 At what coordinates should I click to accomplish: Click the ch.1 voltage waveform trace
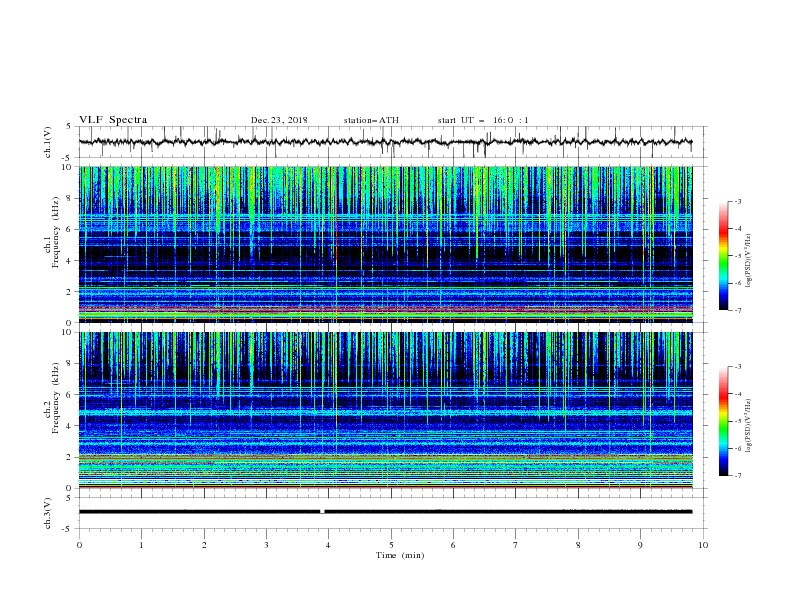click(386, 142)
